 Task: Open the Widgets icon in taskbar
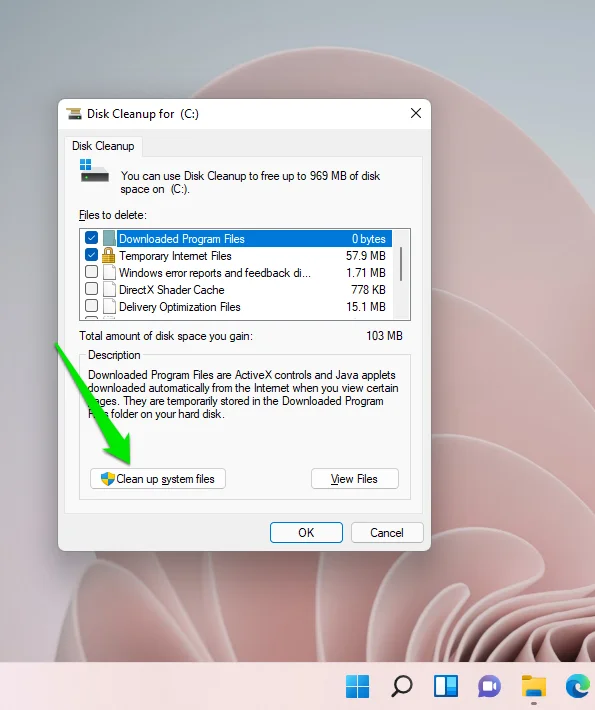click(x=446, y=686)
